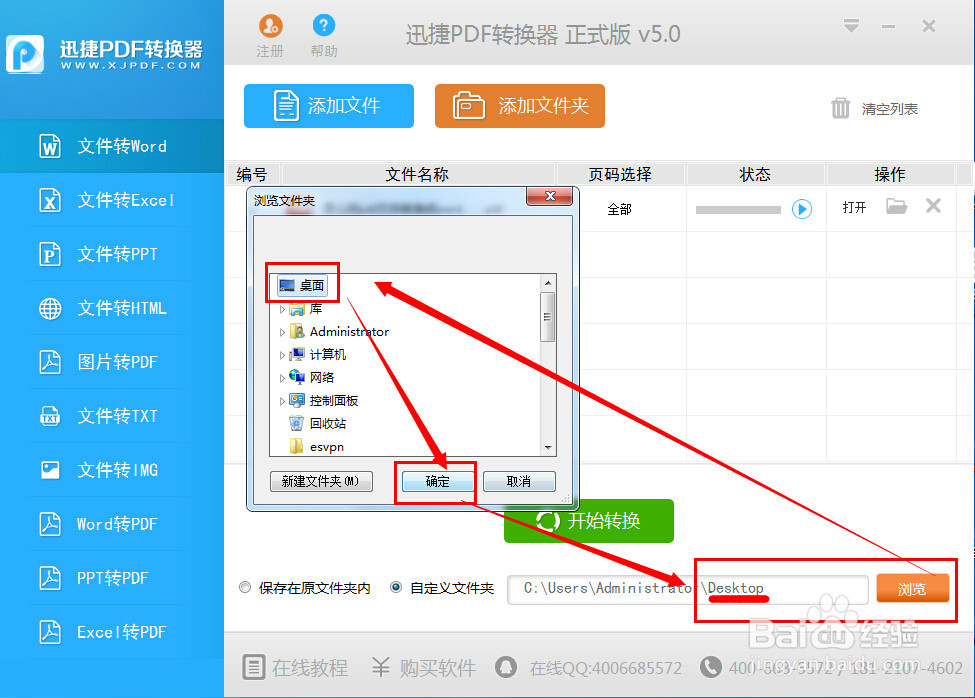Click 取消 button in dialog
The image size is (975, 698).
click(519, 481)
